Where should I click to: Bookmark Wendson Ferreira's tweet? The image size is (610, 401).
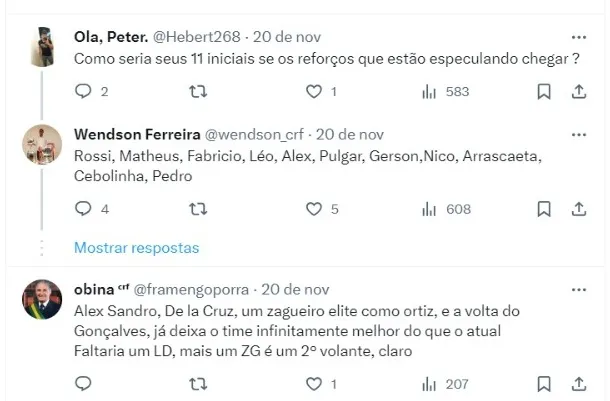(x=544, y=209)
